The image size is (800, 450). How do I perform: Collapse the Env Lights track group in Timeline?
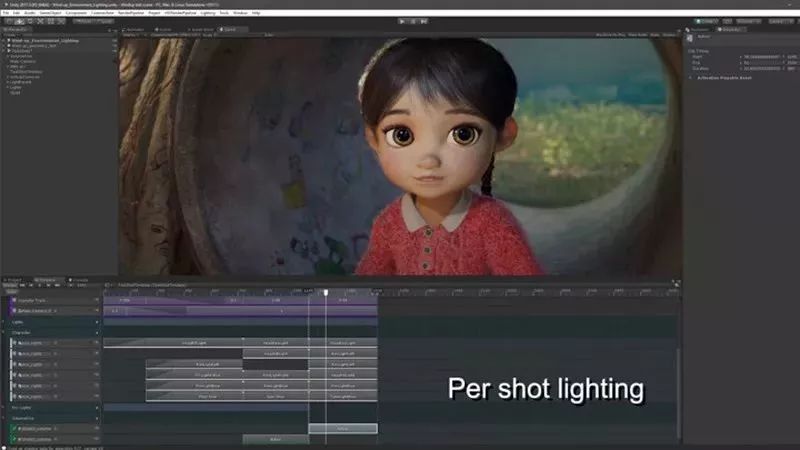click(x=4, y=408)
